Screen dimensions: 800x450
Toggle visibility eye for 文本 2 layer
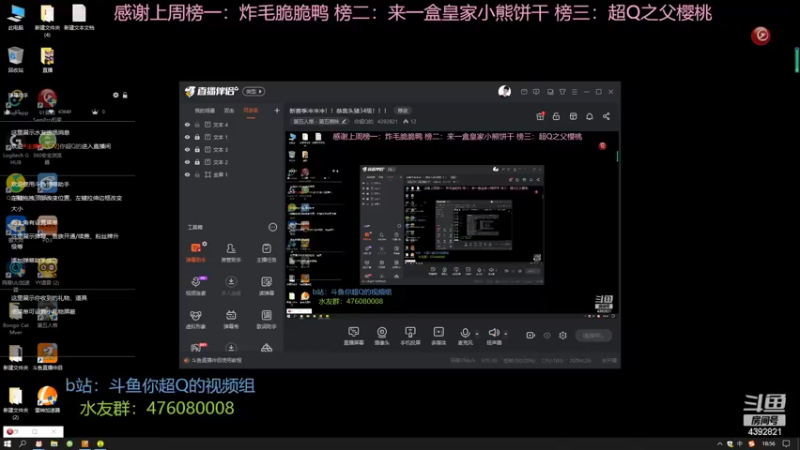pyautogui.click(x=187, y=162)
